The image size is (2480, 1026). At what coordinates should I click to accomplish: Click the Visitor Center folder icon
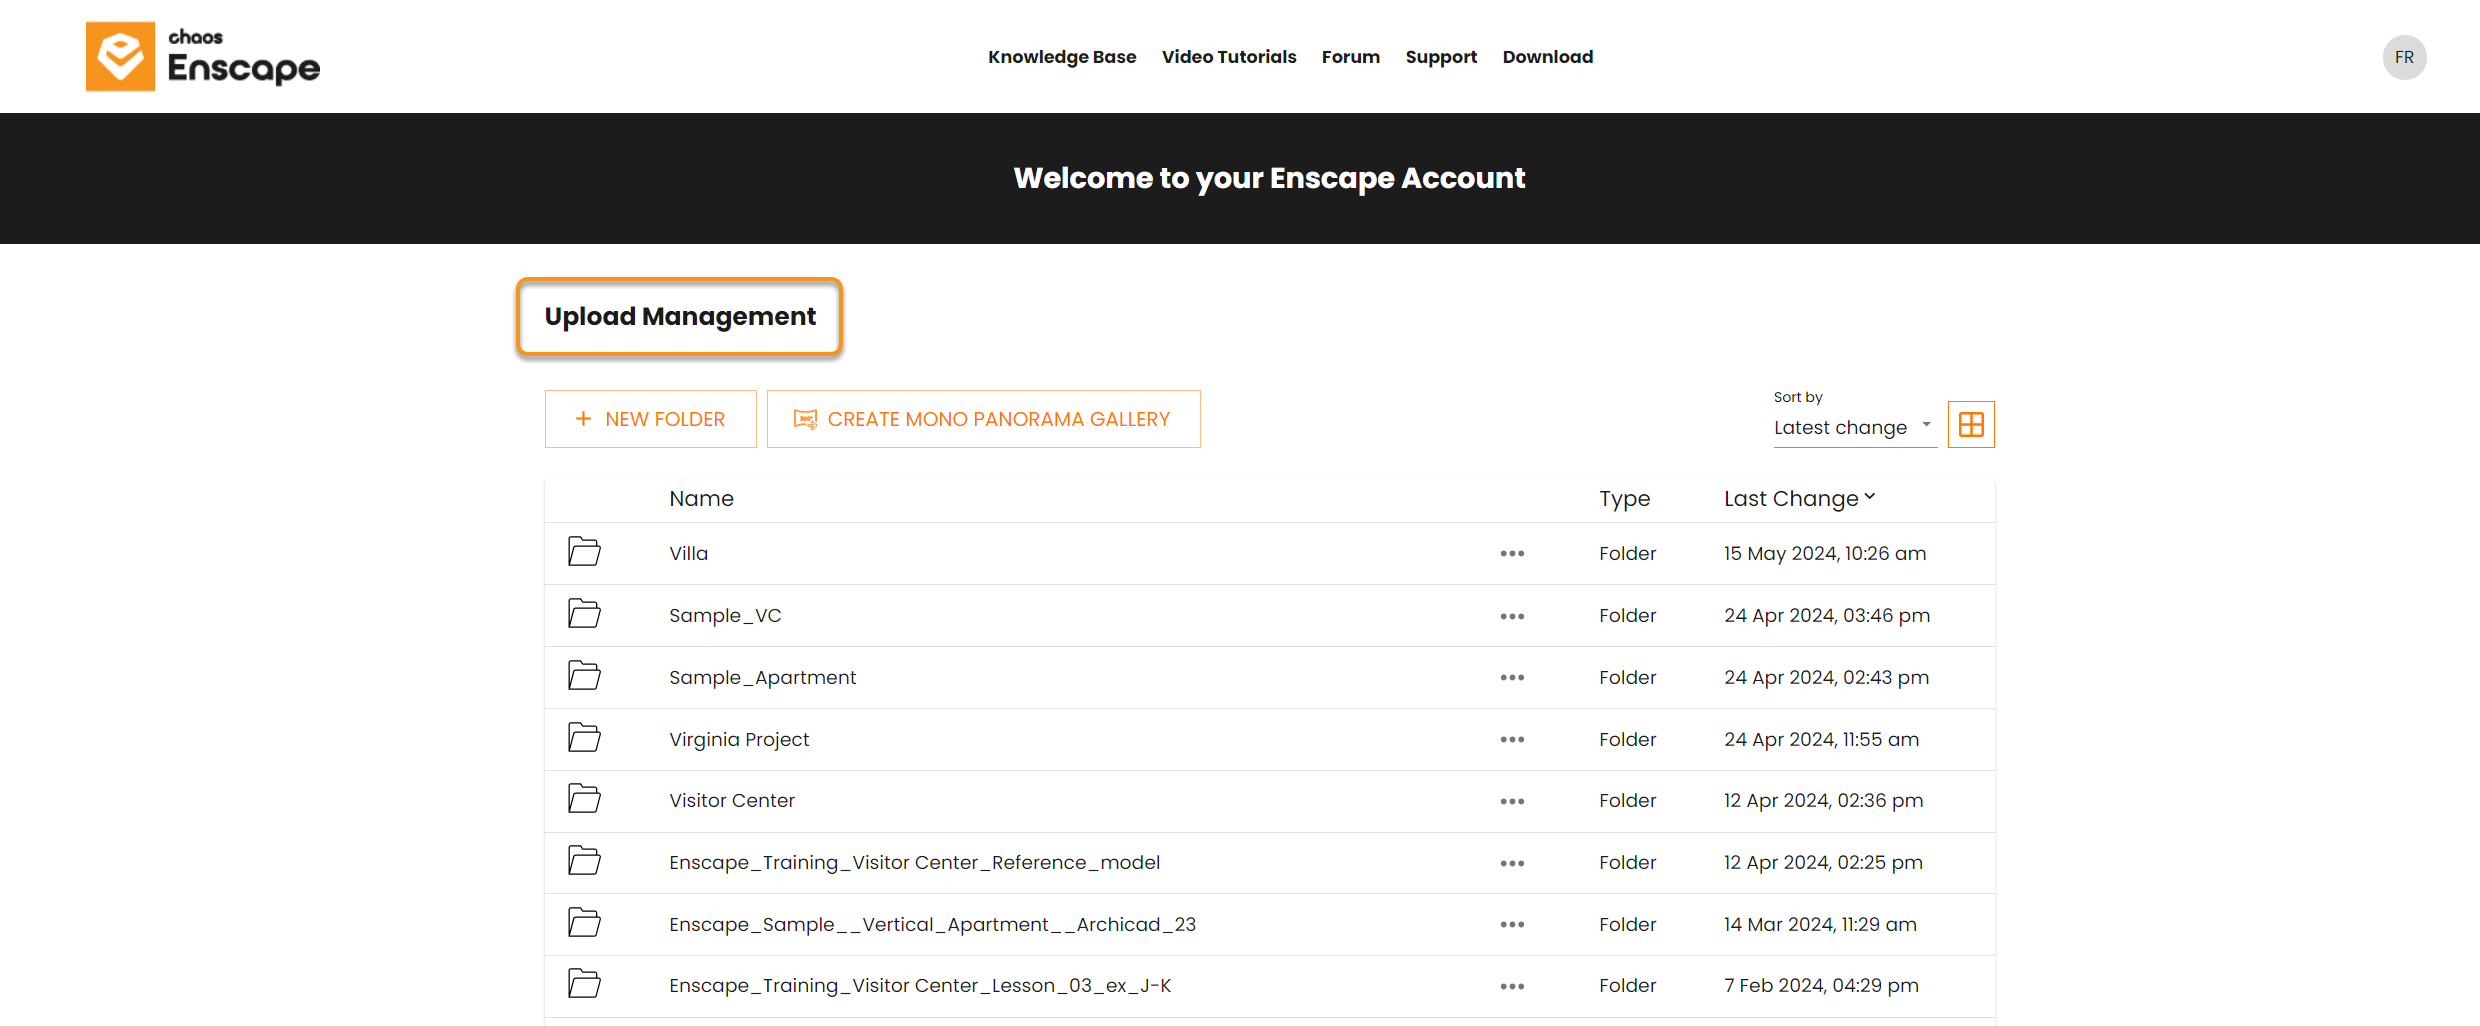point(584,799)
